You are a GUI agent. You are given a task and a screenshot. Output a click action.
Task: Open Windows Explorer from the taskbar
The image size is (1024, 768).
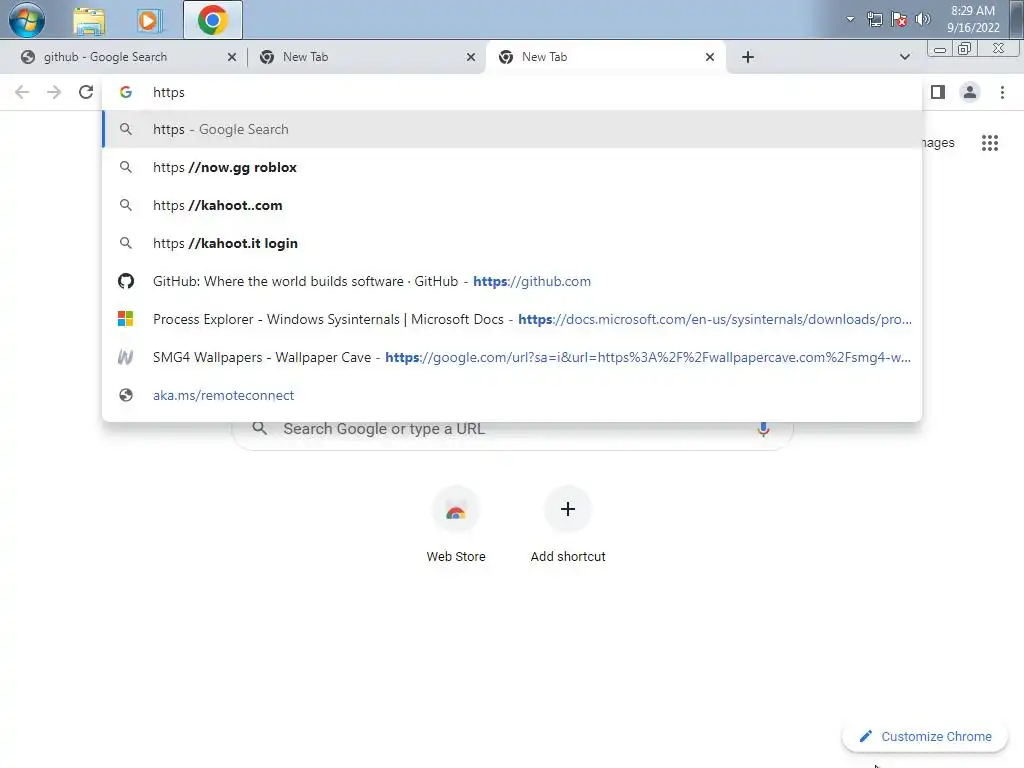point(89,20)
